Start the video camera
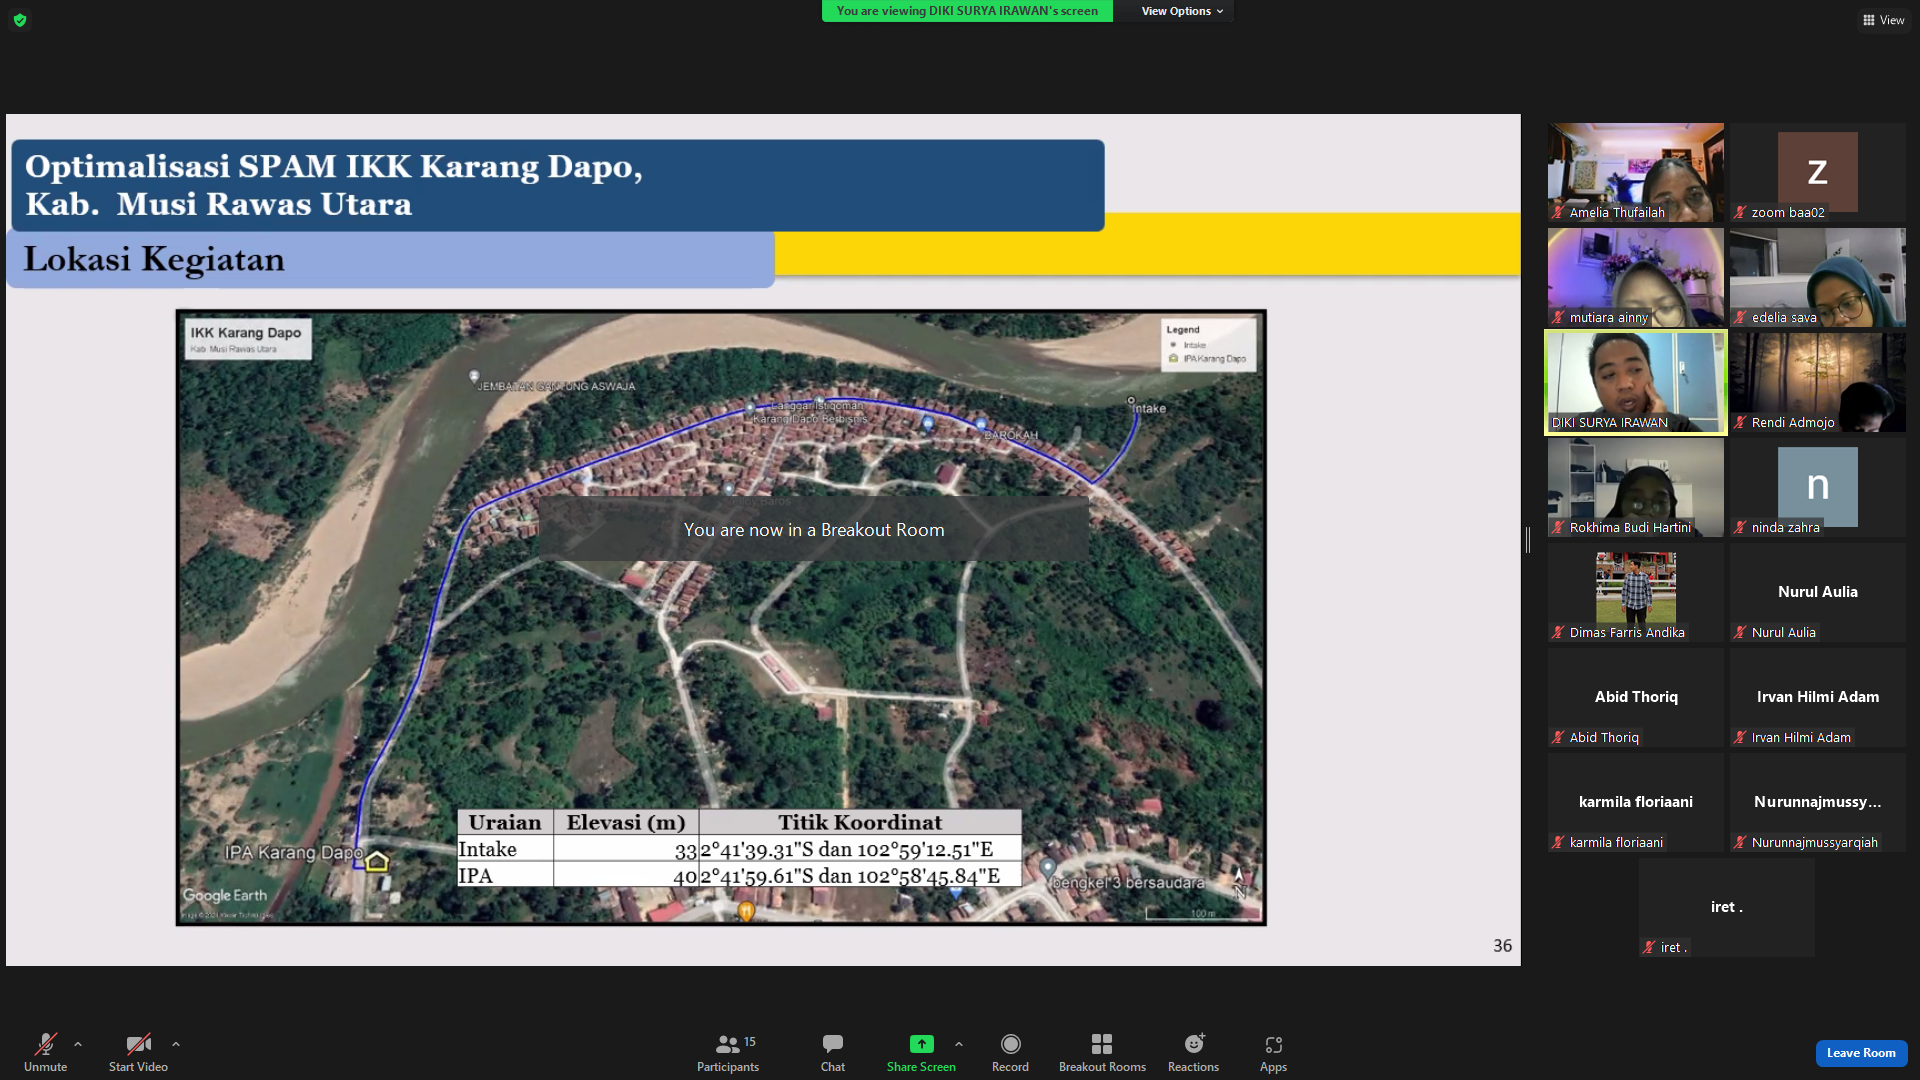The image size is (1920, 1080). point(138,1052)
